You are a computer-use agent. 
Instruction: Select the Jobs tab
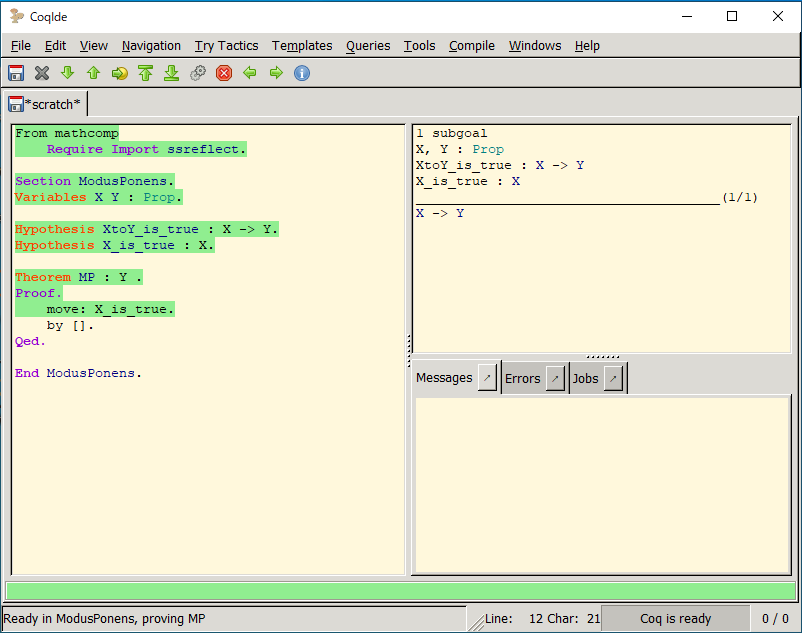coord(585,378)
